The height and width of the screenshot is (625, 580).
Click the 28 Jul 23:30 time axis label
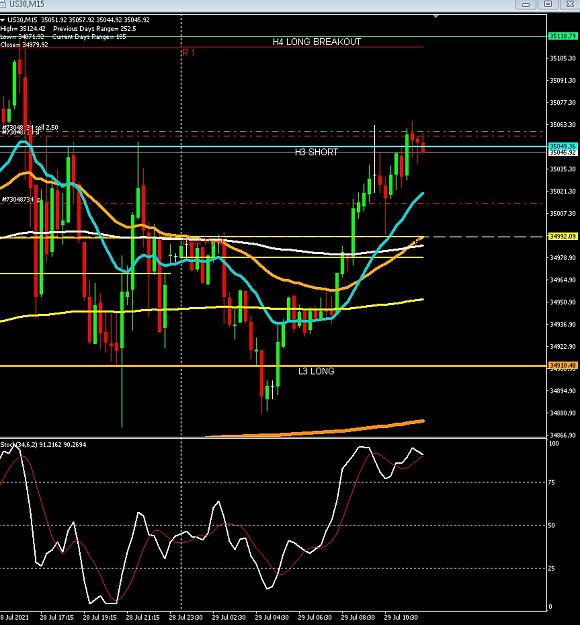185,617
